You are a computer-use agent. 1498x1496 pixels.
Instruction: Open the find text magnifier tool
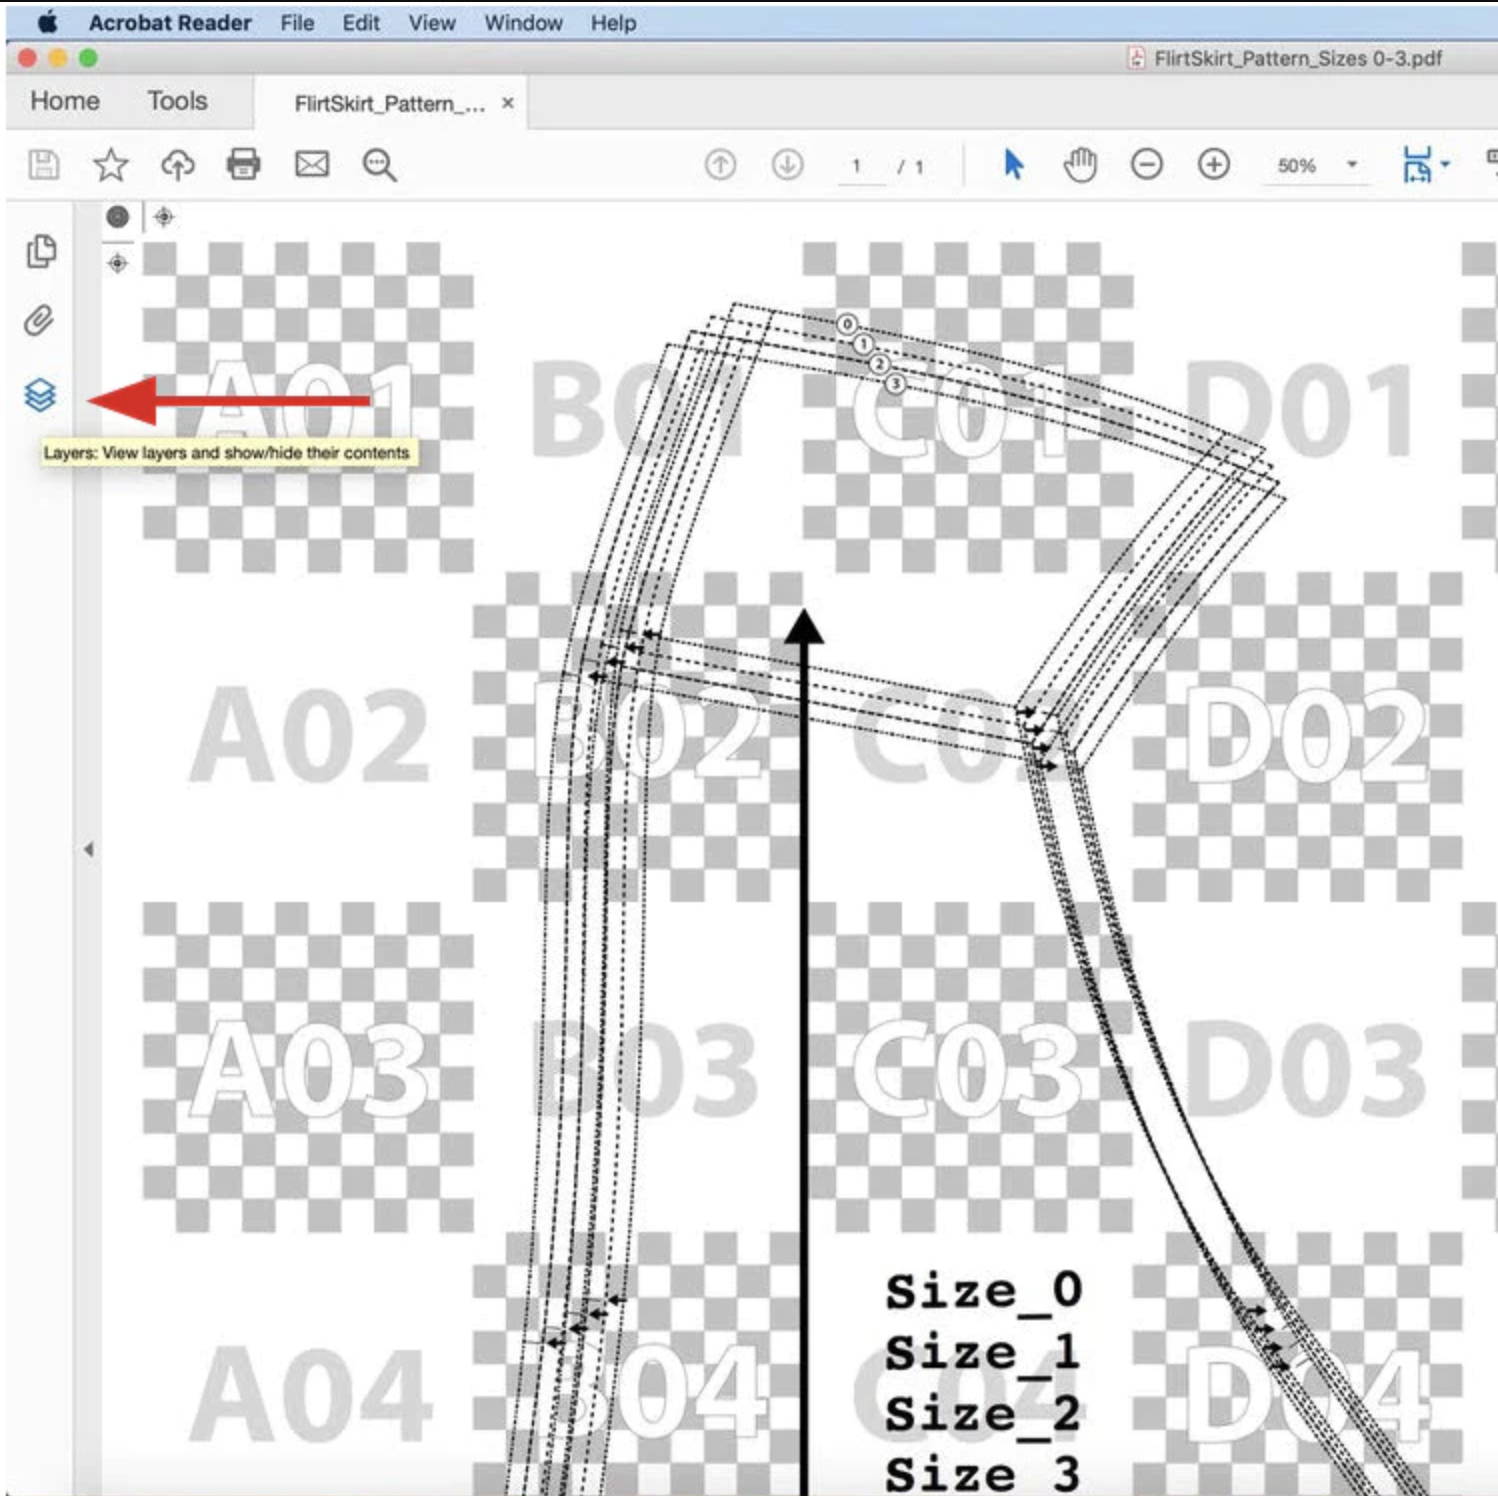point(380,165)
